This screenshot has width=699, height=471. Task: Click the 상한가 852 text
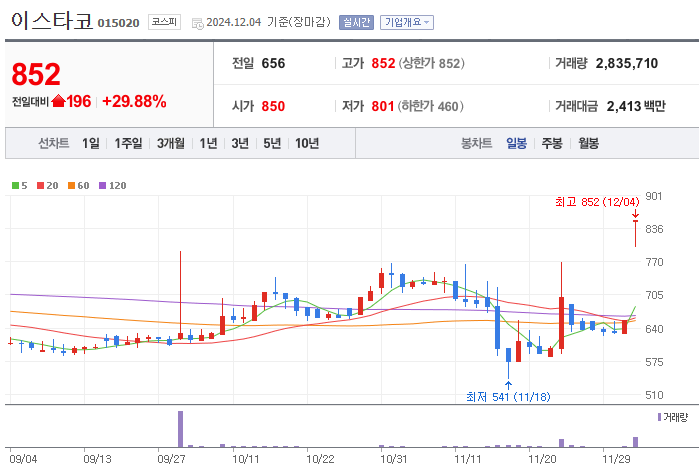click(x=432, y=63)
